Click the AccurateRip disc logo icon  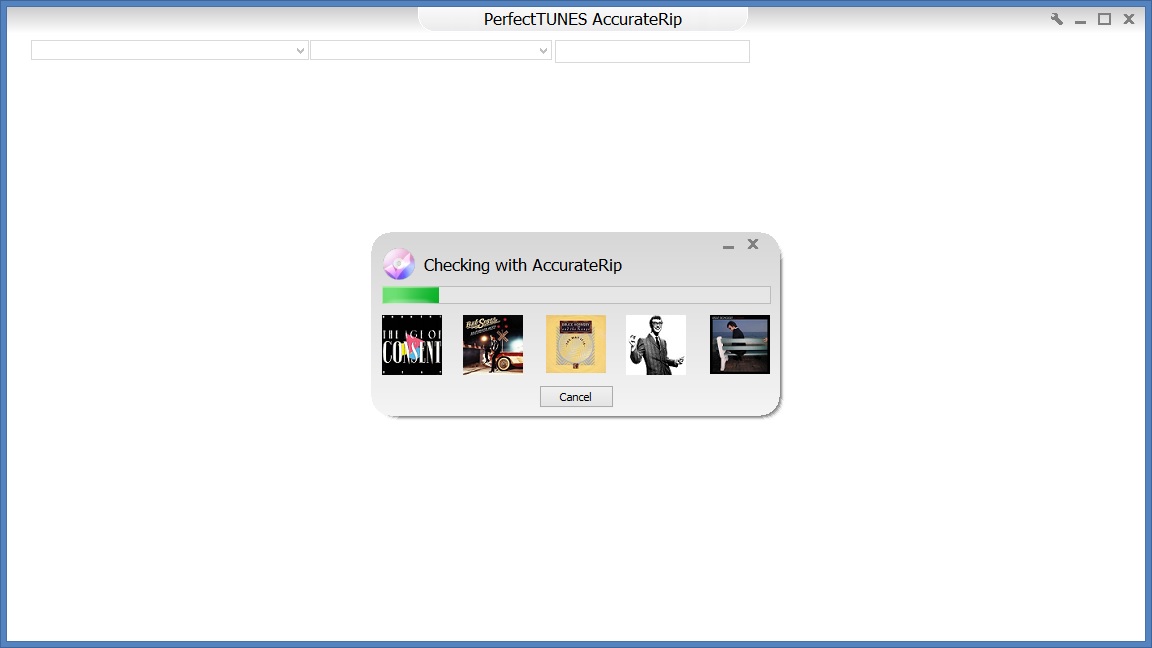click(399, 264)
